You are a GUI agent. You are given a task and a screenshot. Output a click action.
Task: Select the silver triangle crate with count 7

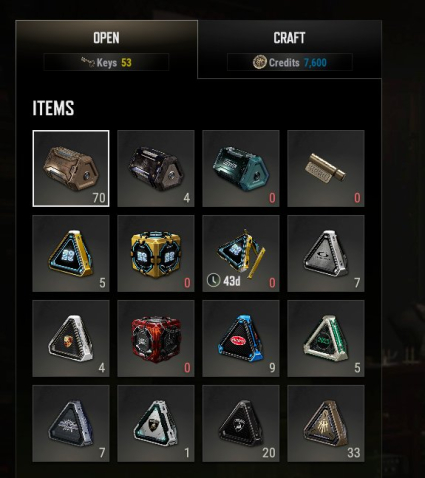click(x=326, y=253)
